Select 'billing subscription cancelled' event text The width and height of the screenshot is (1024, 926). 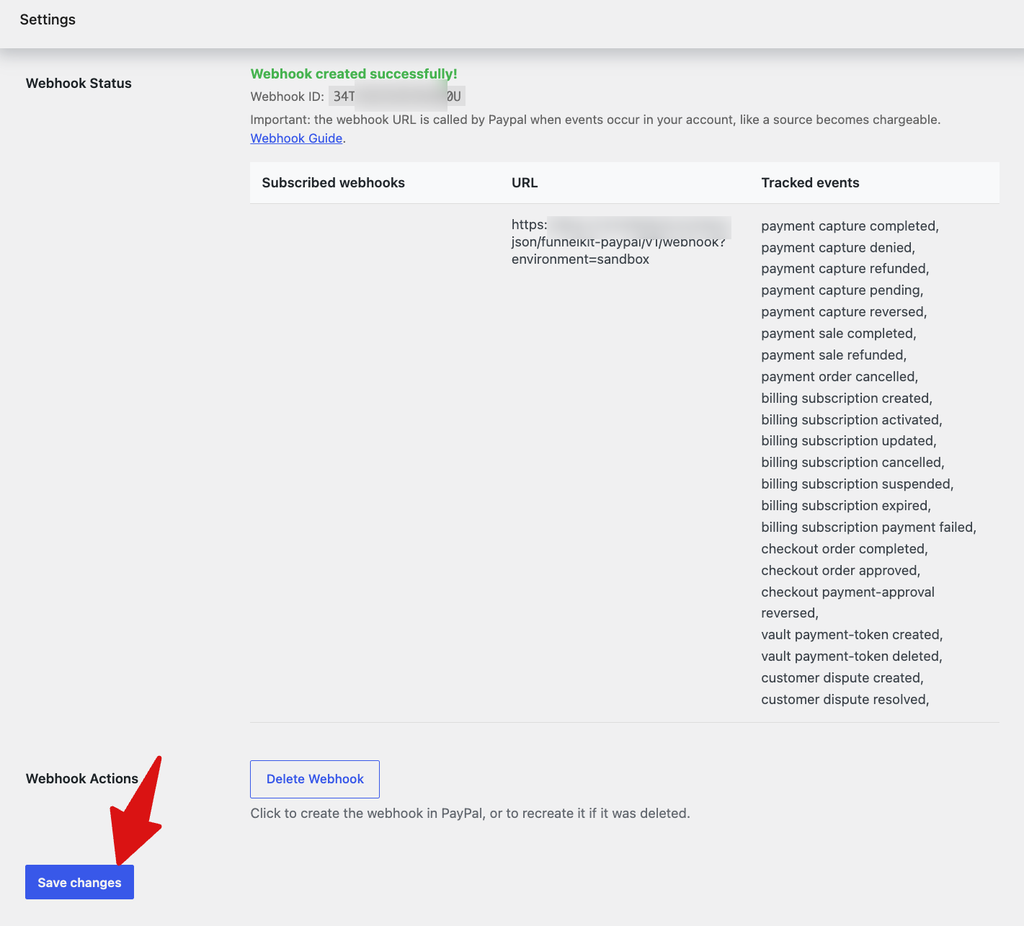pyautogui.click(x=852, y=462)
